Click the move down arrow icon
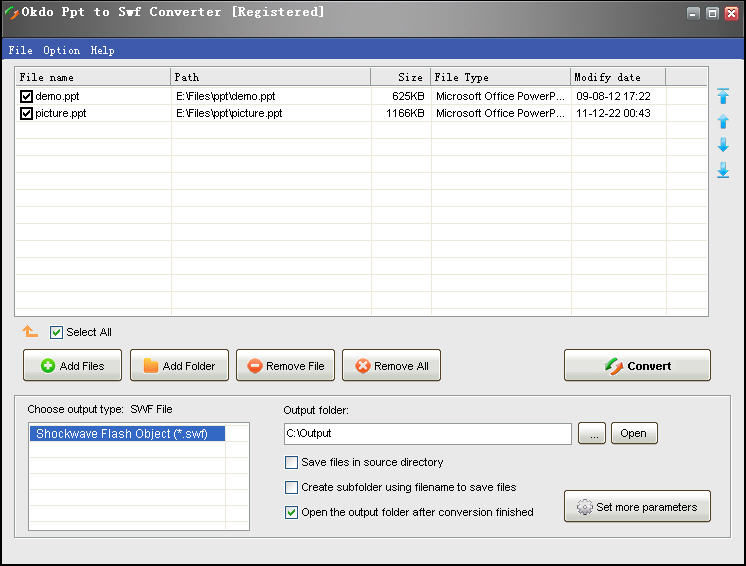 tap(723, 146)
